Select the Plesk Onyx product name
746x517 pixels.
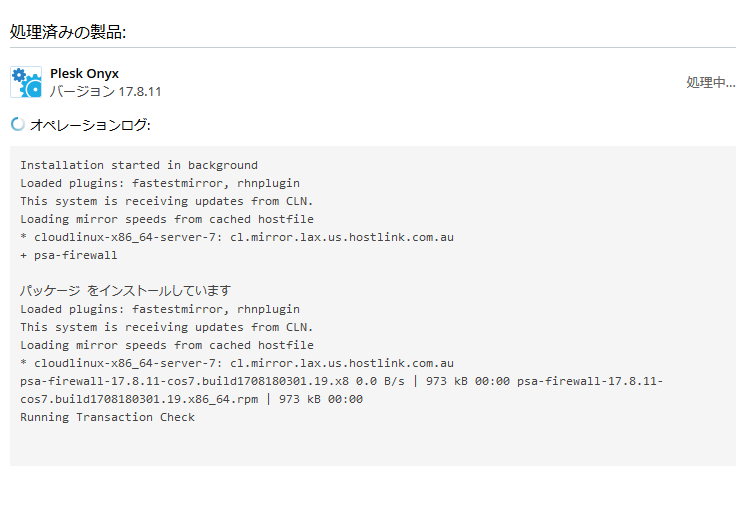[x=84, y=73]
